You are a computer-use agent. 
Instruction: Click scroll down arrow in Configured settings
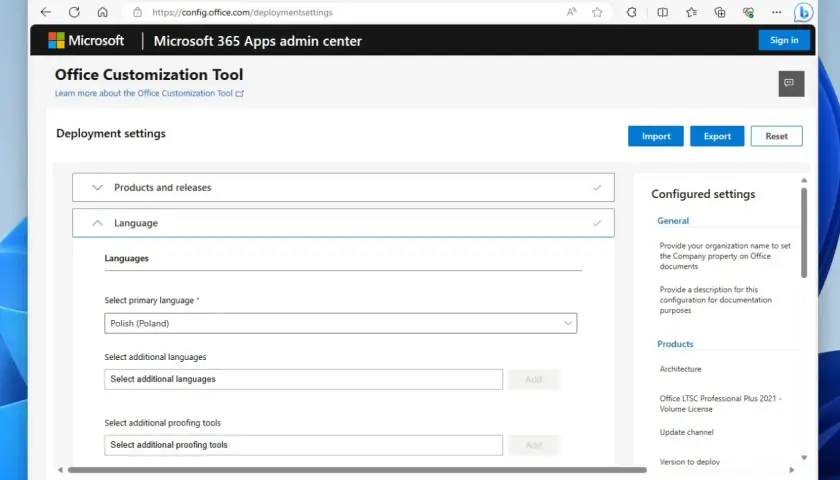pos(804,458)
